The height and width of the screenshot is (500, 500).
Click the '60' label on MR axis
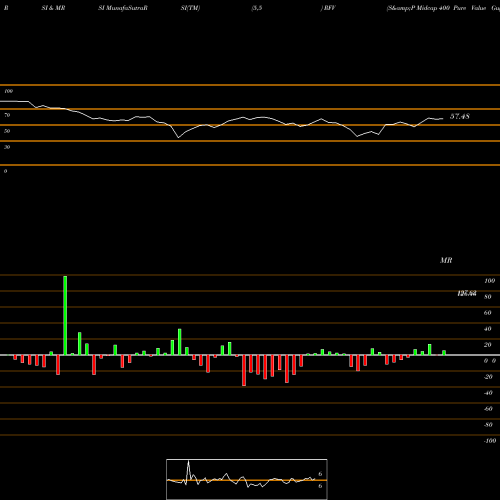click(x=488, y=313)
